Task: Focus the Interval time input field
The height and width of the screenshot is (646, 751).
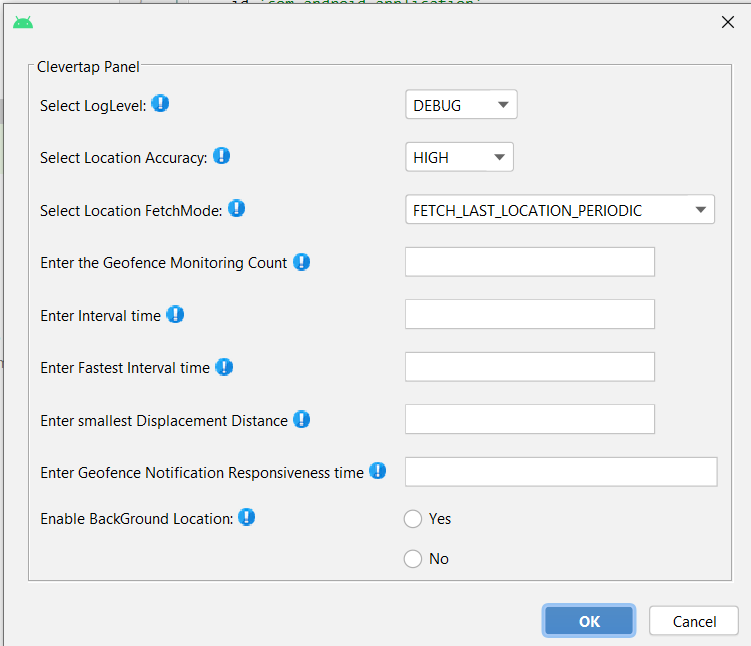Action: pos(530,314)
